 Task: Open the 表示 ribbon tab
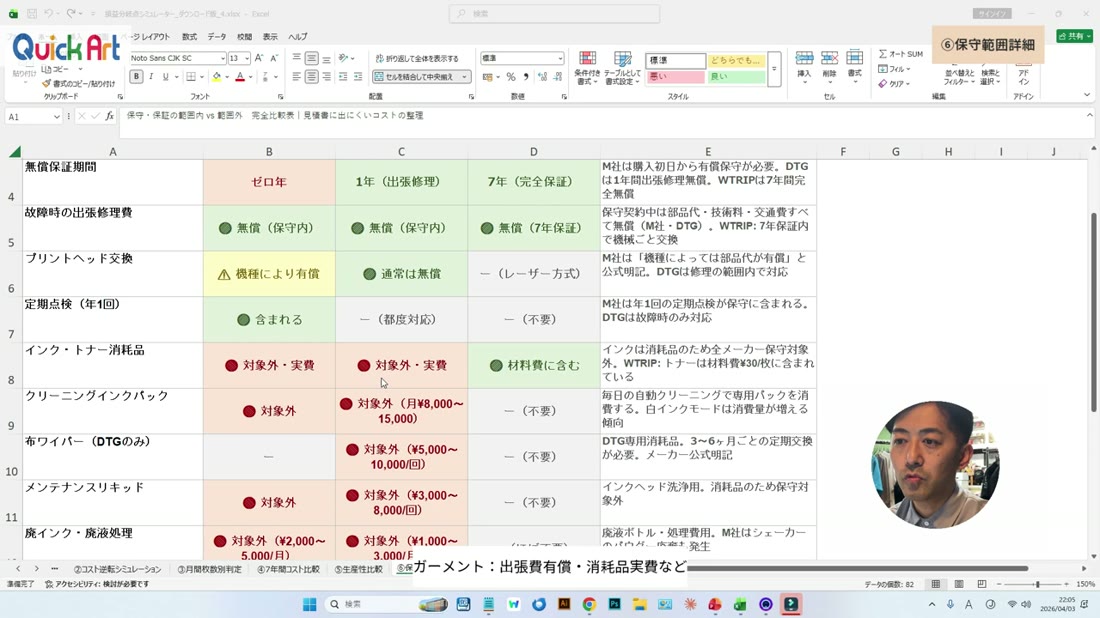tap(270, 36)
